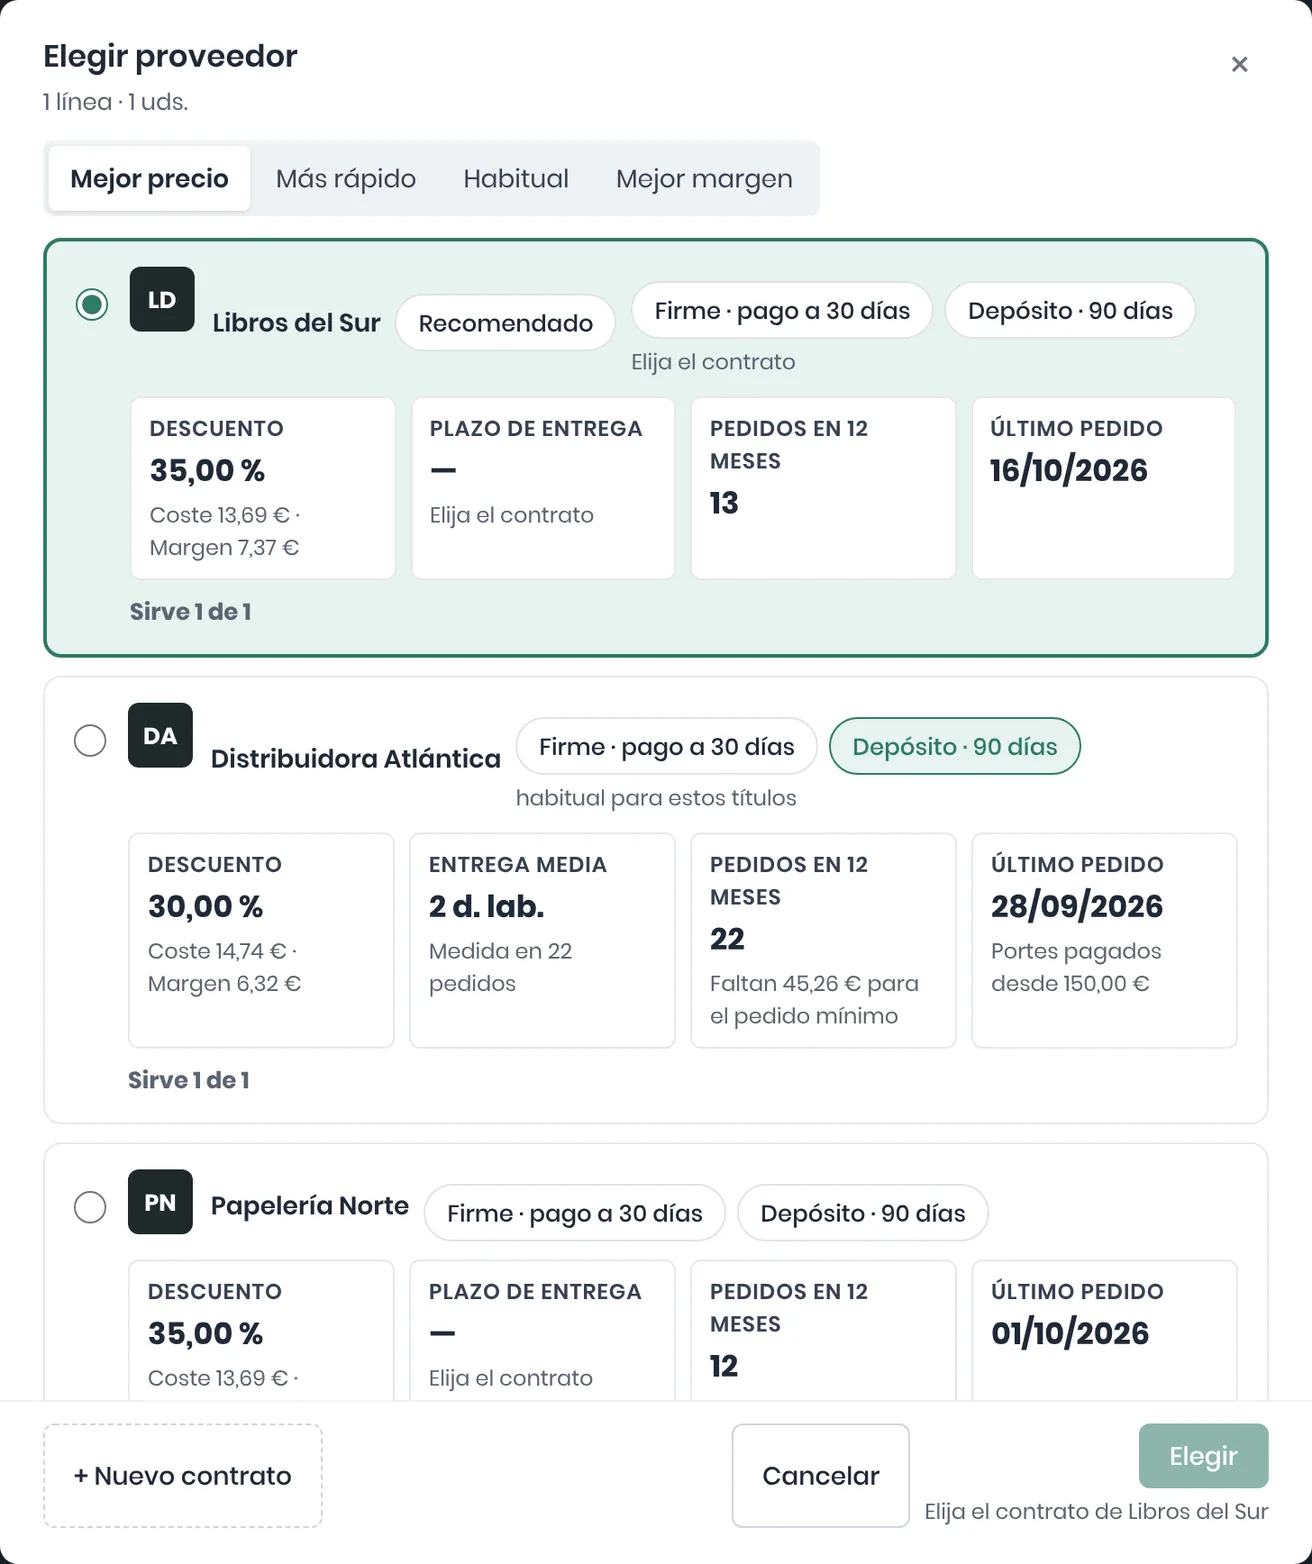The height and width of the screenshot is (1564, 1312).
Task: Click the Recomendado badge on Libros del Sur
Action: [x=506, y=323]
